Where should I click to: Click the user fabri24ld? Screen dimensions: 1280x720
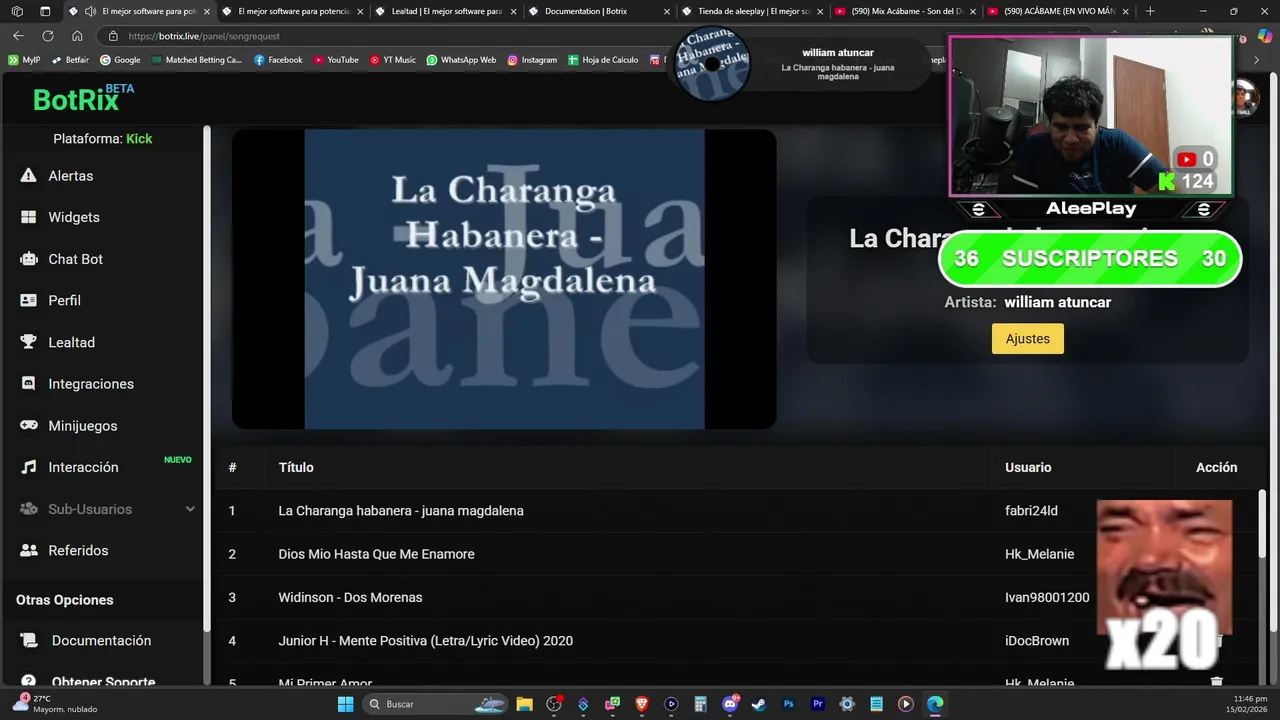pyautogui.click(x=1031, y=511)
